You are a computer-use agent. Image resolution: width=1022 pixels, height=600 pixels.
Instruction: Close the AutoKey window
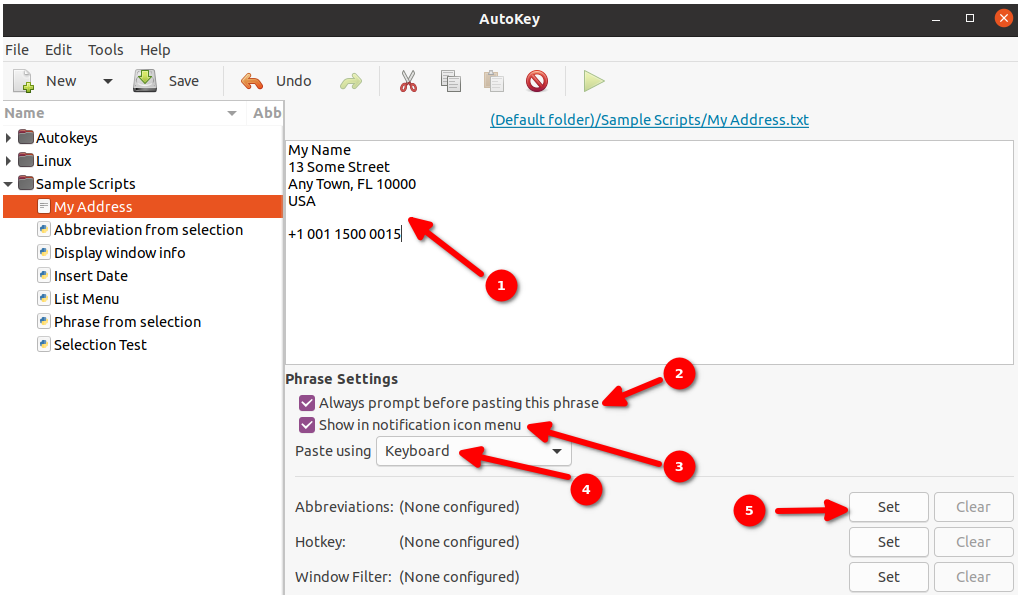1004,18
